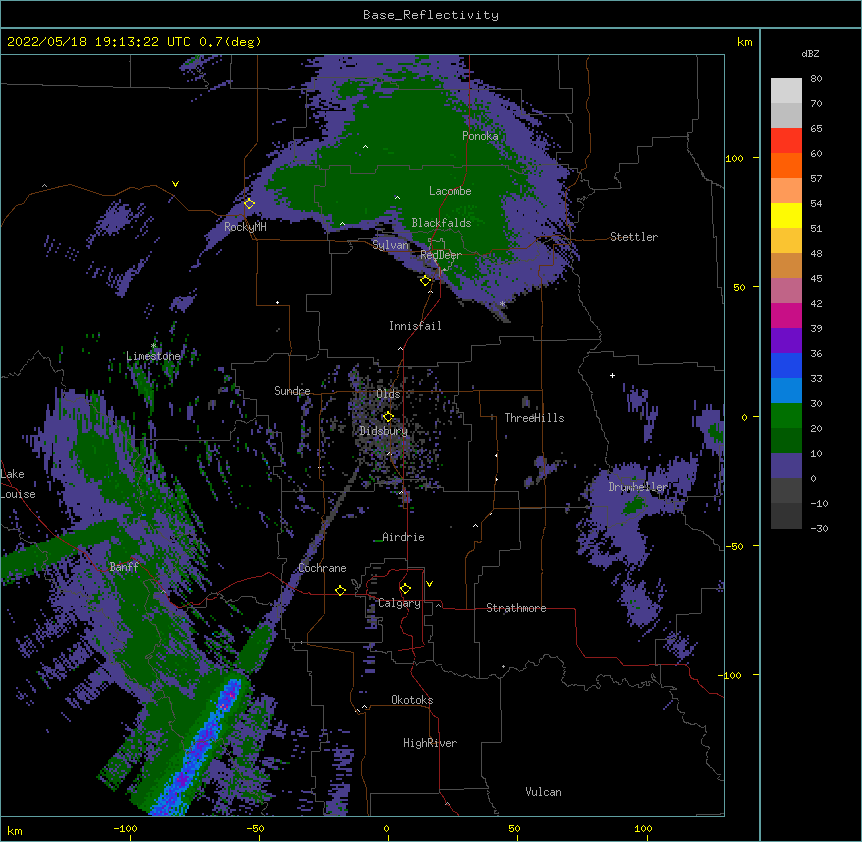Viewport: 862px width, 842px height.
Task: Click the Lake Louise label
Action: coord(18,484)
